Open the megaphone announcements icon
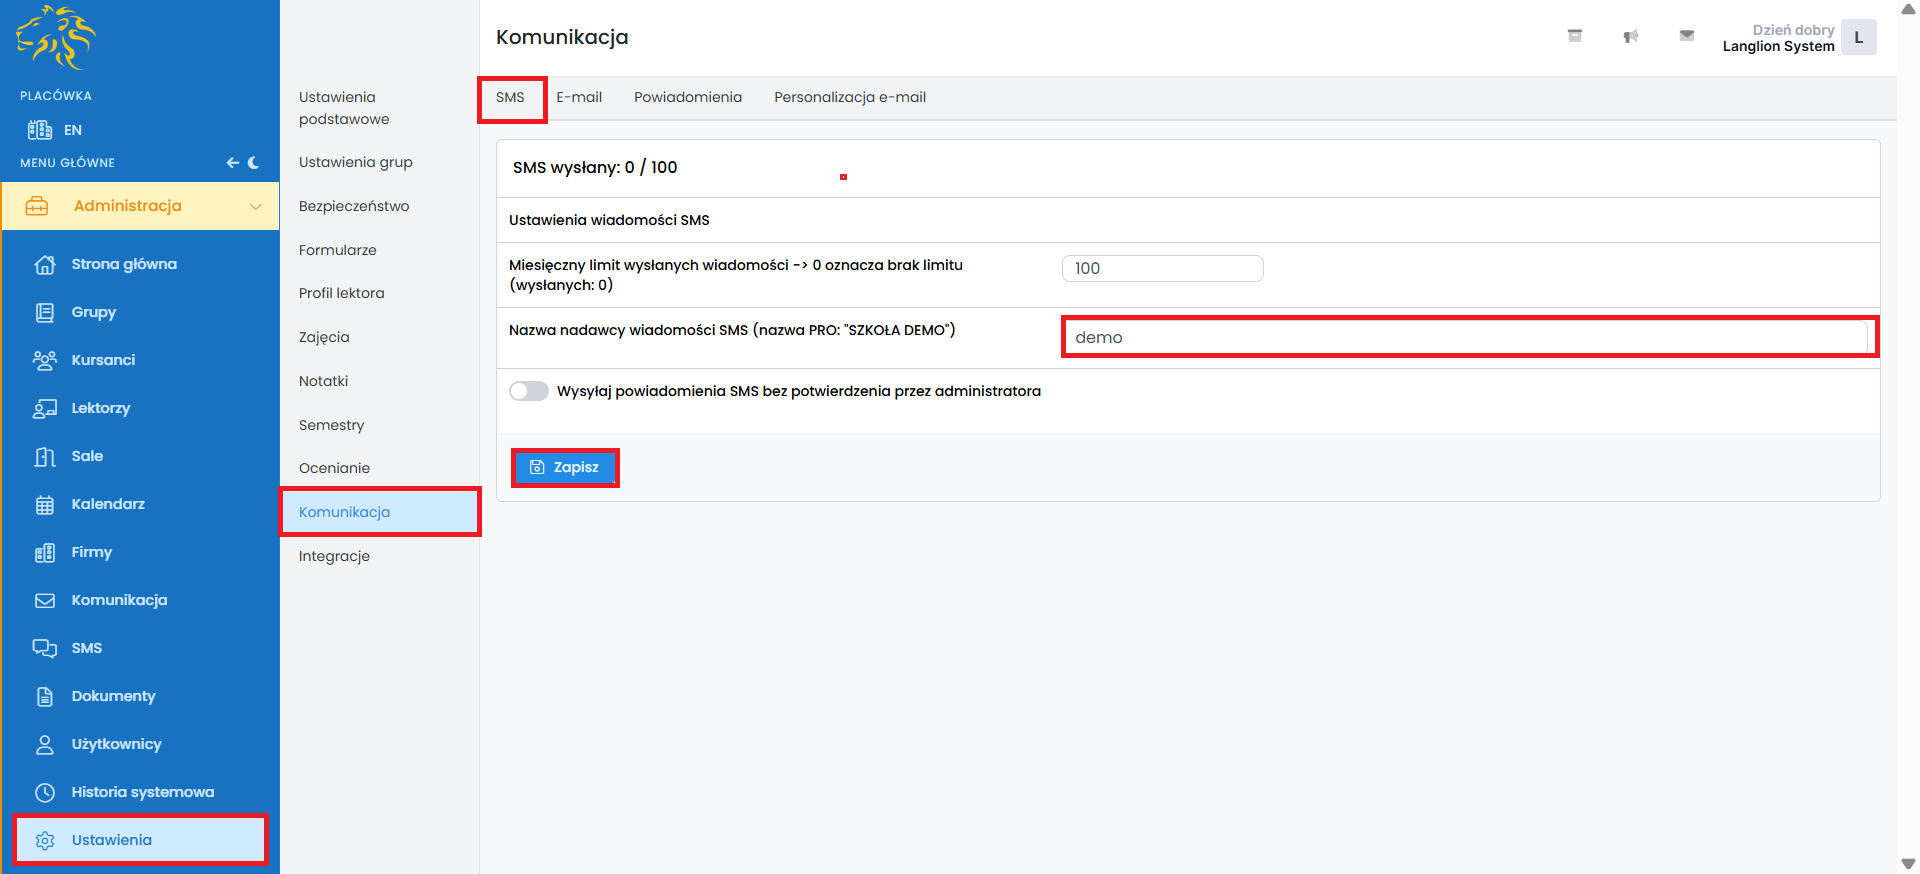Screen dimensions: 1920x874 [1630, 36]
